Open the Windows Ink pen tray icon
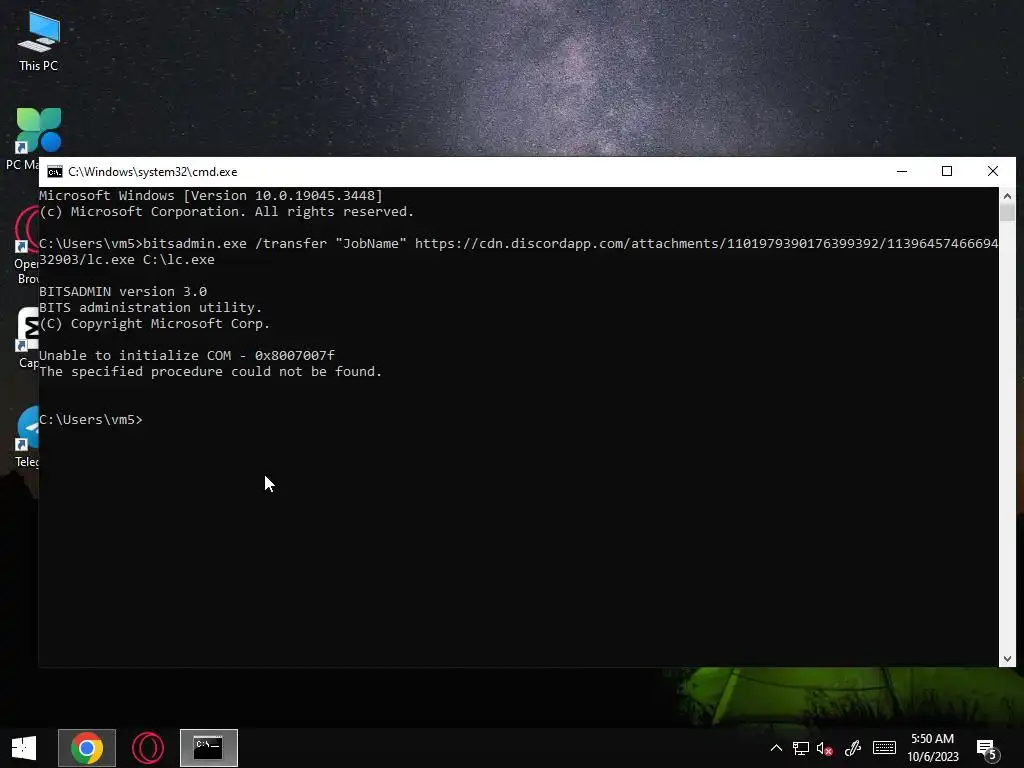The width and height of the screenshot is (1024, 768). (852, 748)
